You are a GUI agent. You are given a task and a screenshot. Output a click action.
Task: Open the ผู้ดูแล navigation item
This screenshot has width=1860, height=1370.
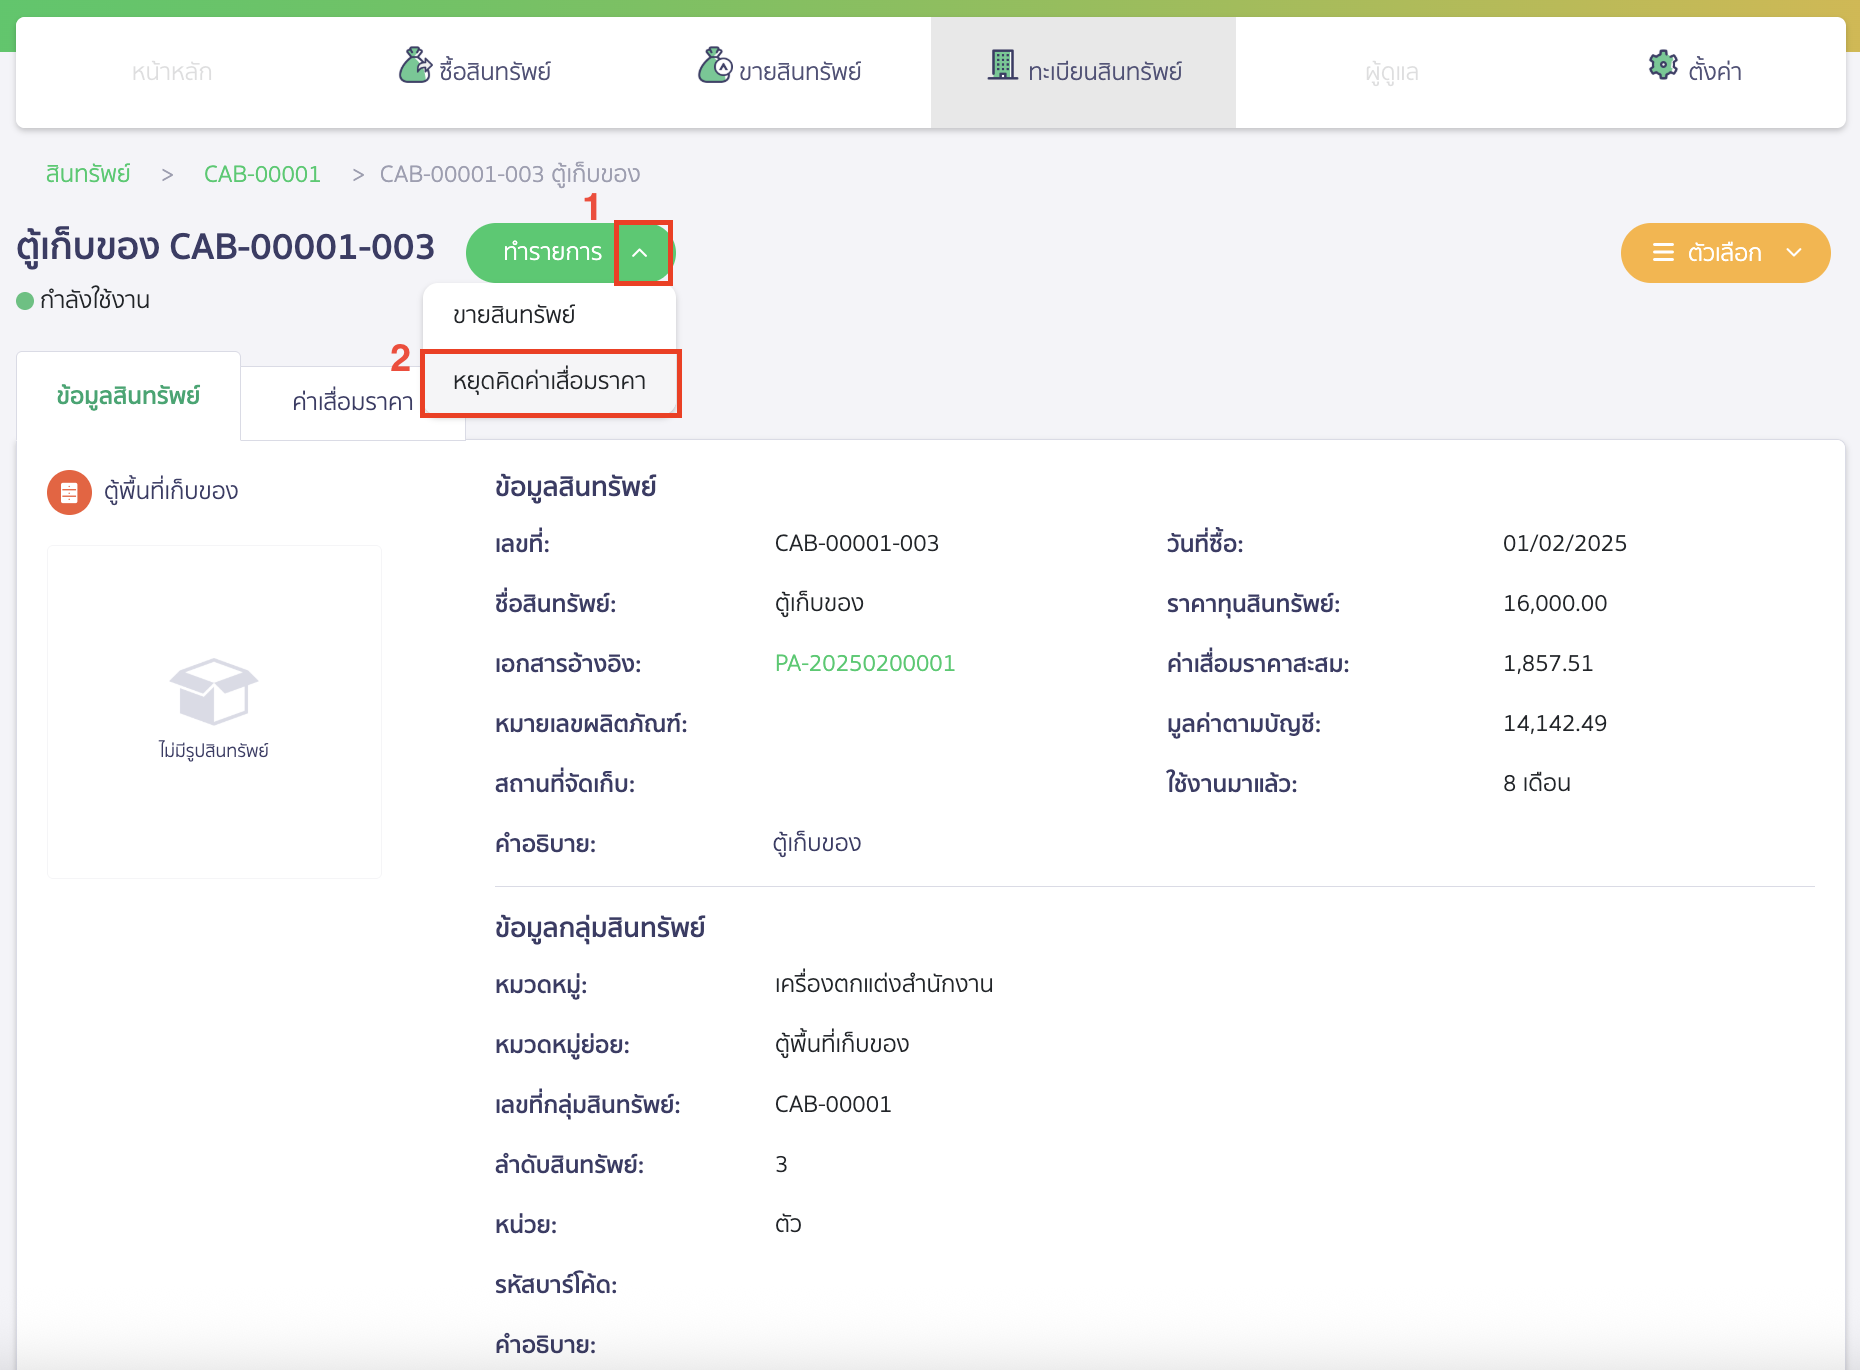pyautogui.click(x=1391, y=72)
